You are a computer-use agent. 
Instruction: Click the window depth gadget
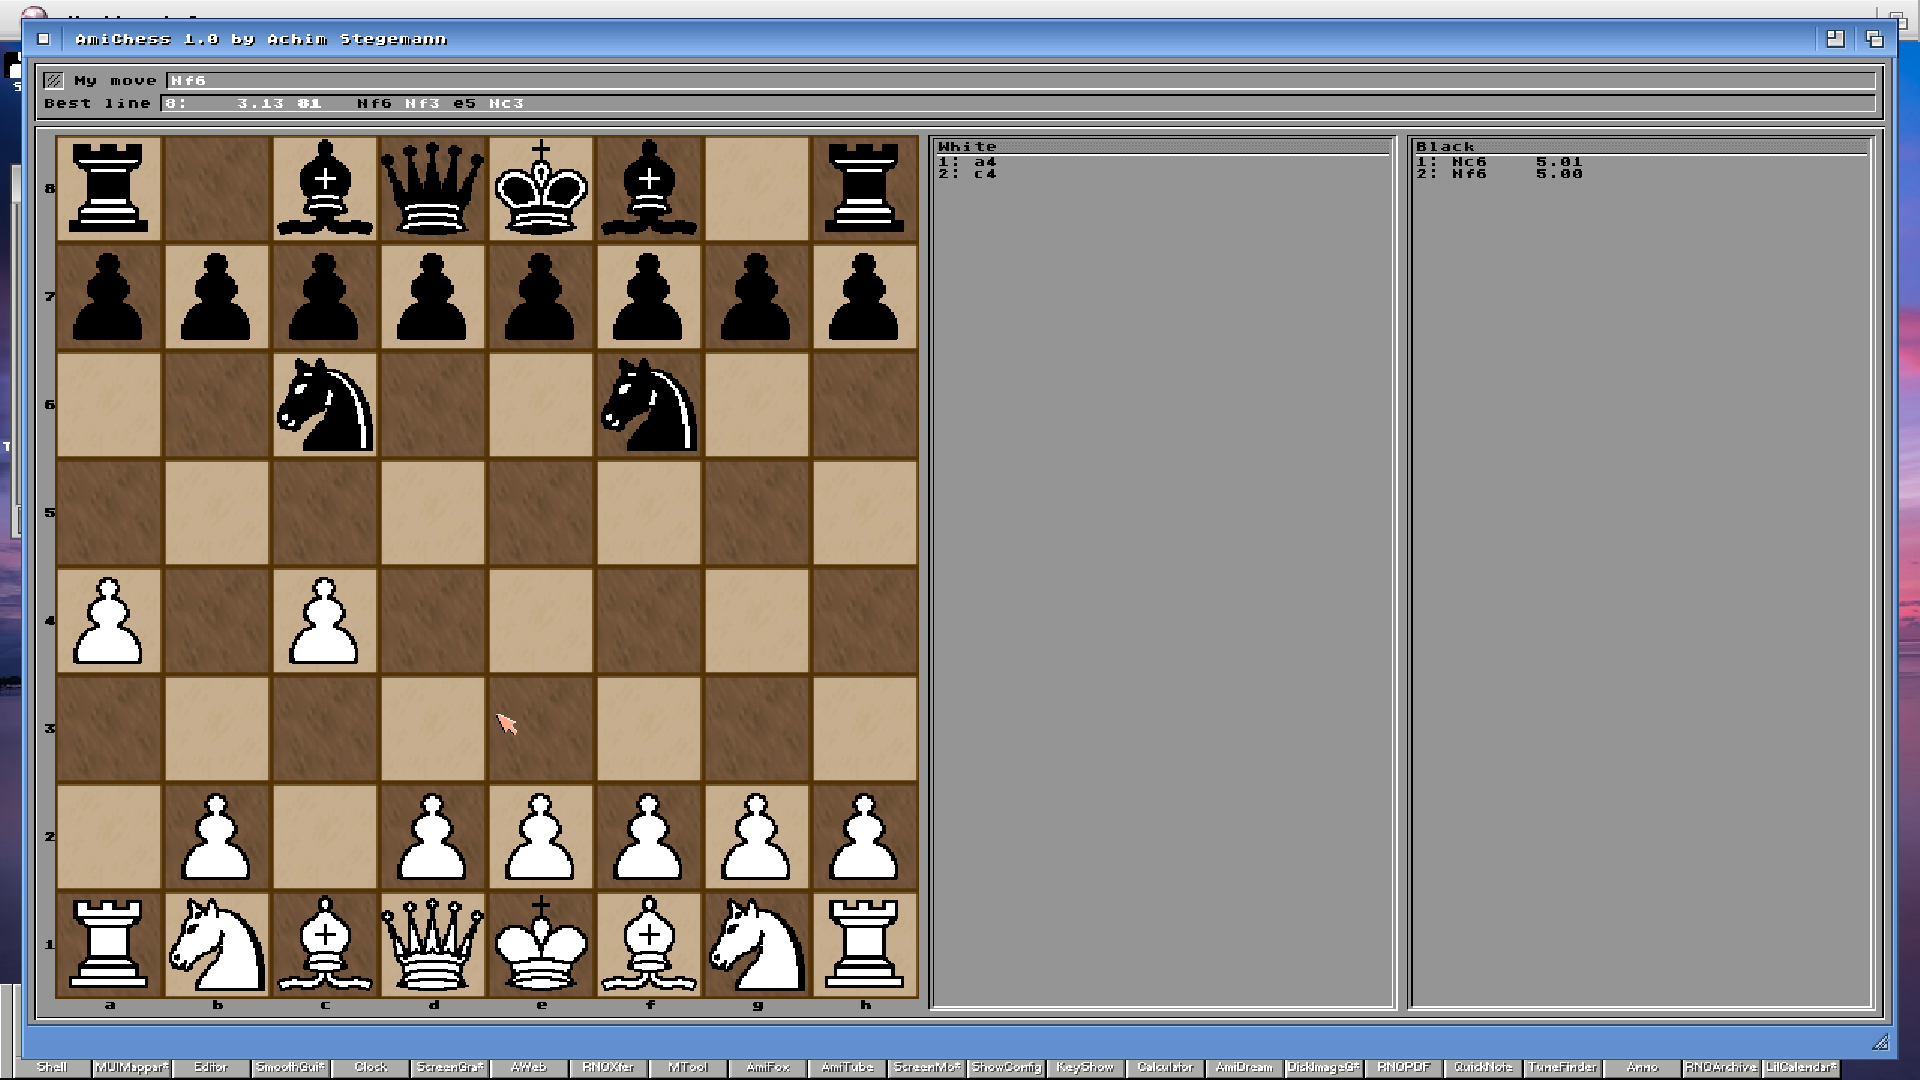click(x=1874, y=39)
